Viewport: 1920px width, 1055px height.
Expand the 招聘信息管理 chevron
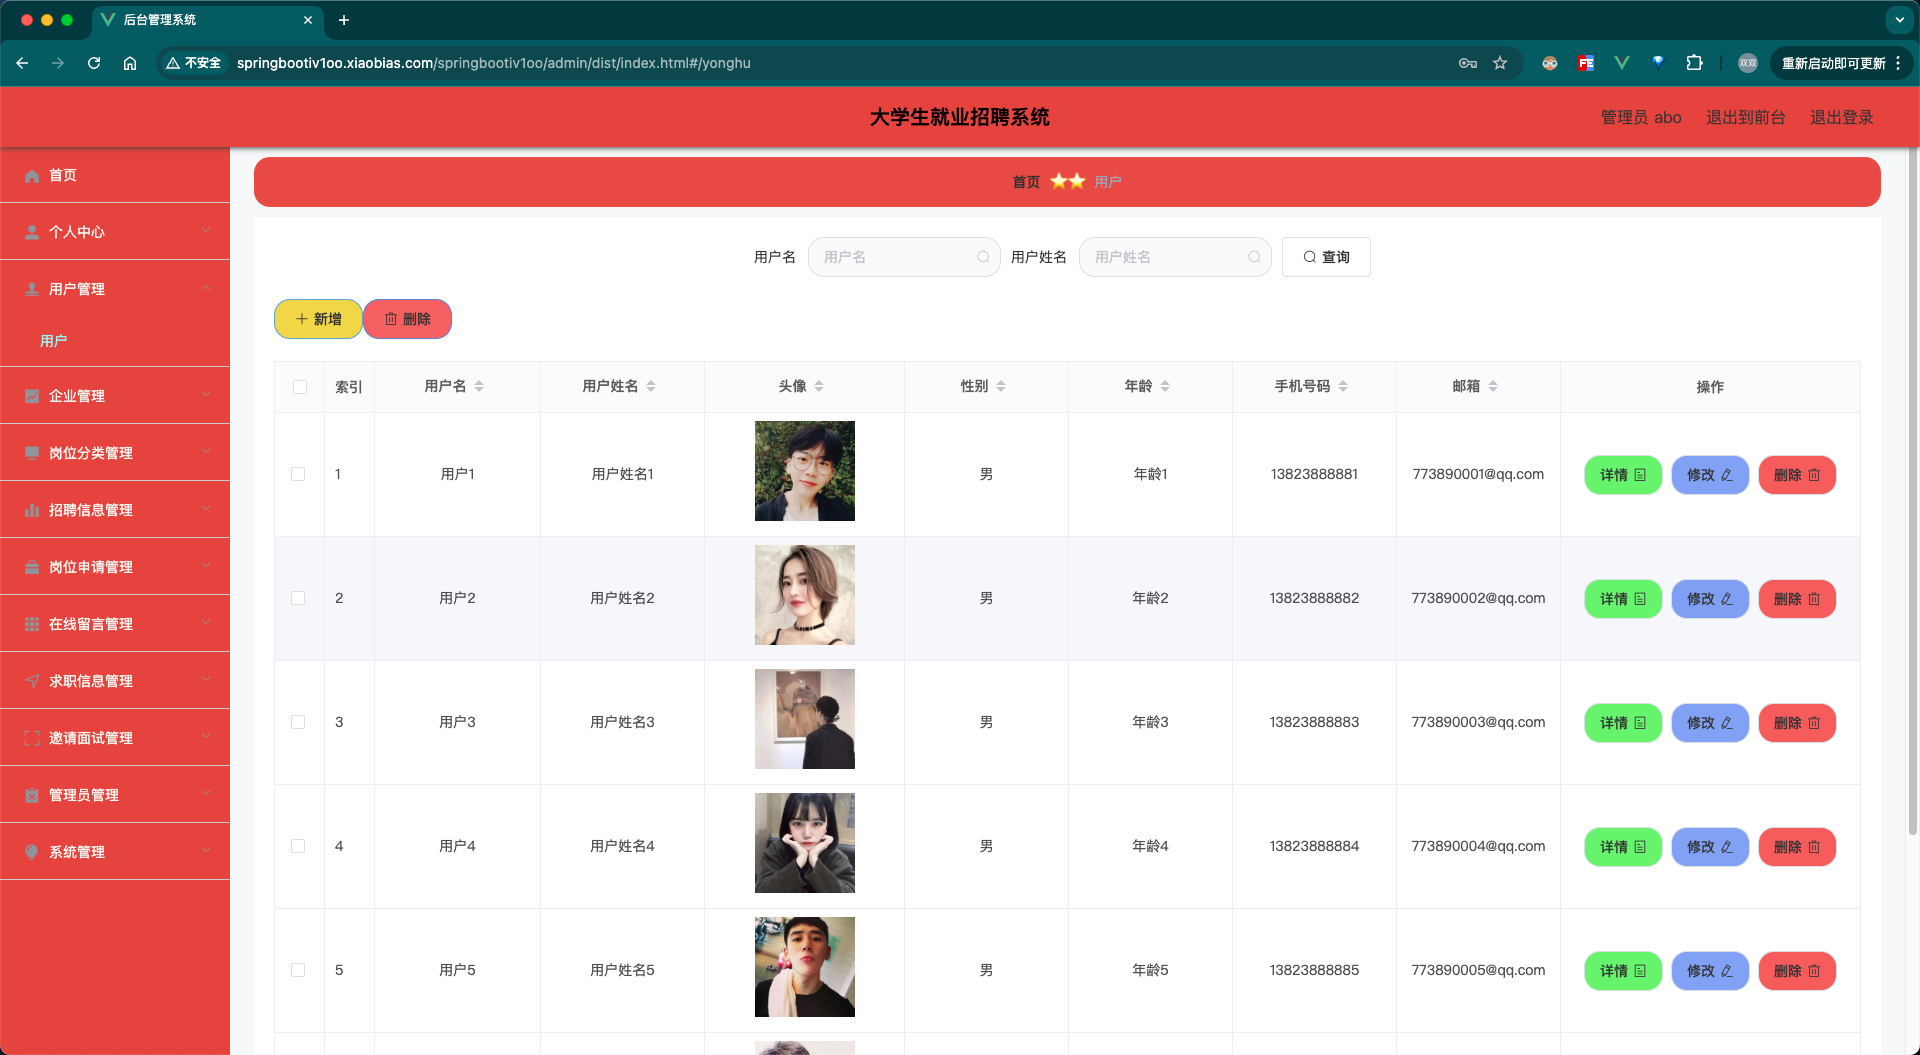click(206, 509)
